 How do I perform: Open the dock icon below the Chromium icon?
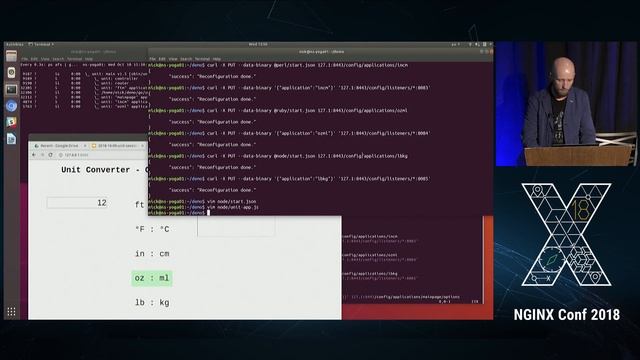pyautogui.click(x=11, y=122)
